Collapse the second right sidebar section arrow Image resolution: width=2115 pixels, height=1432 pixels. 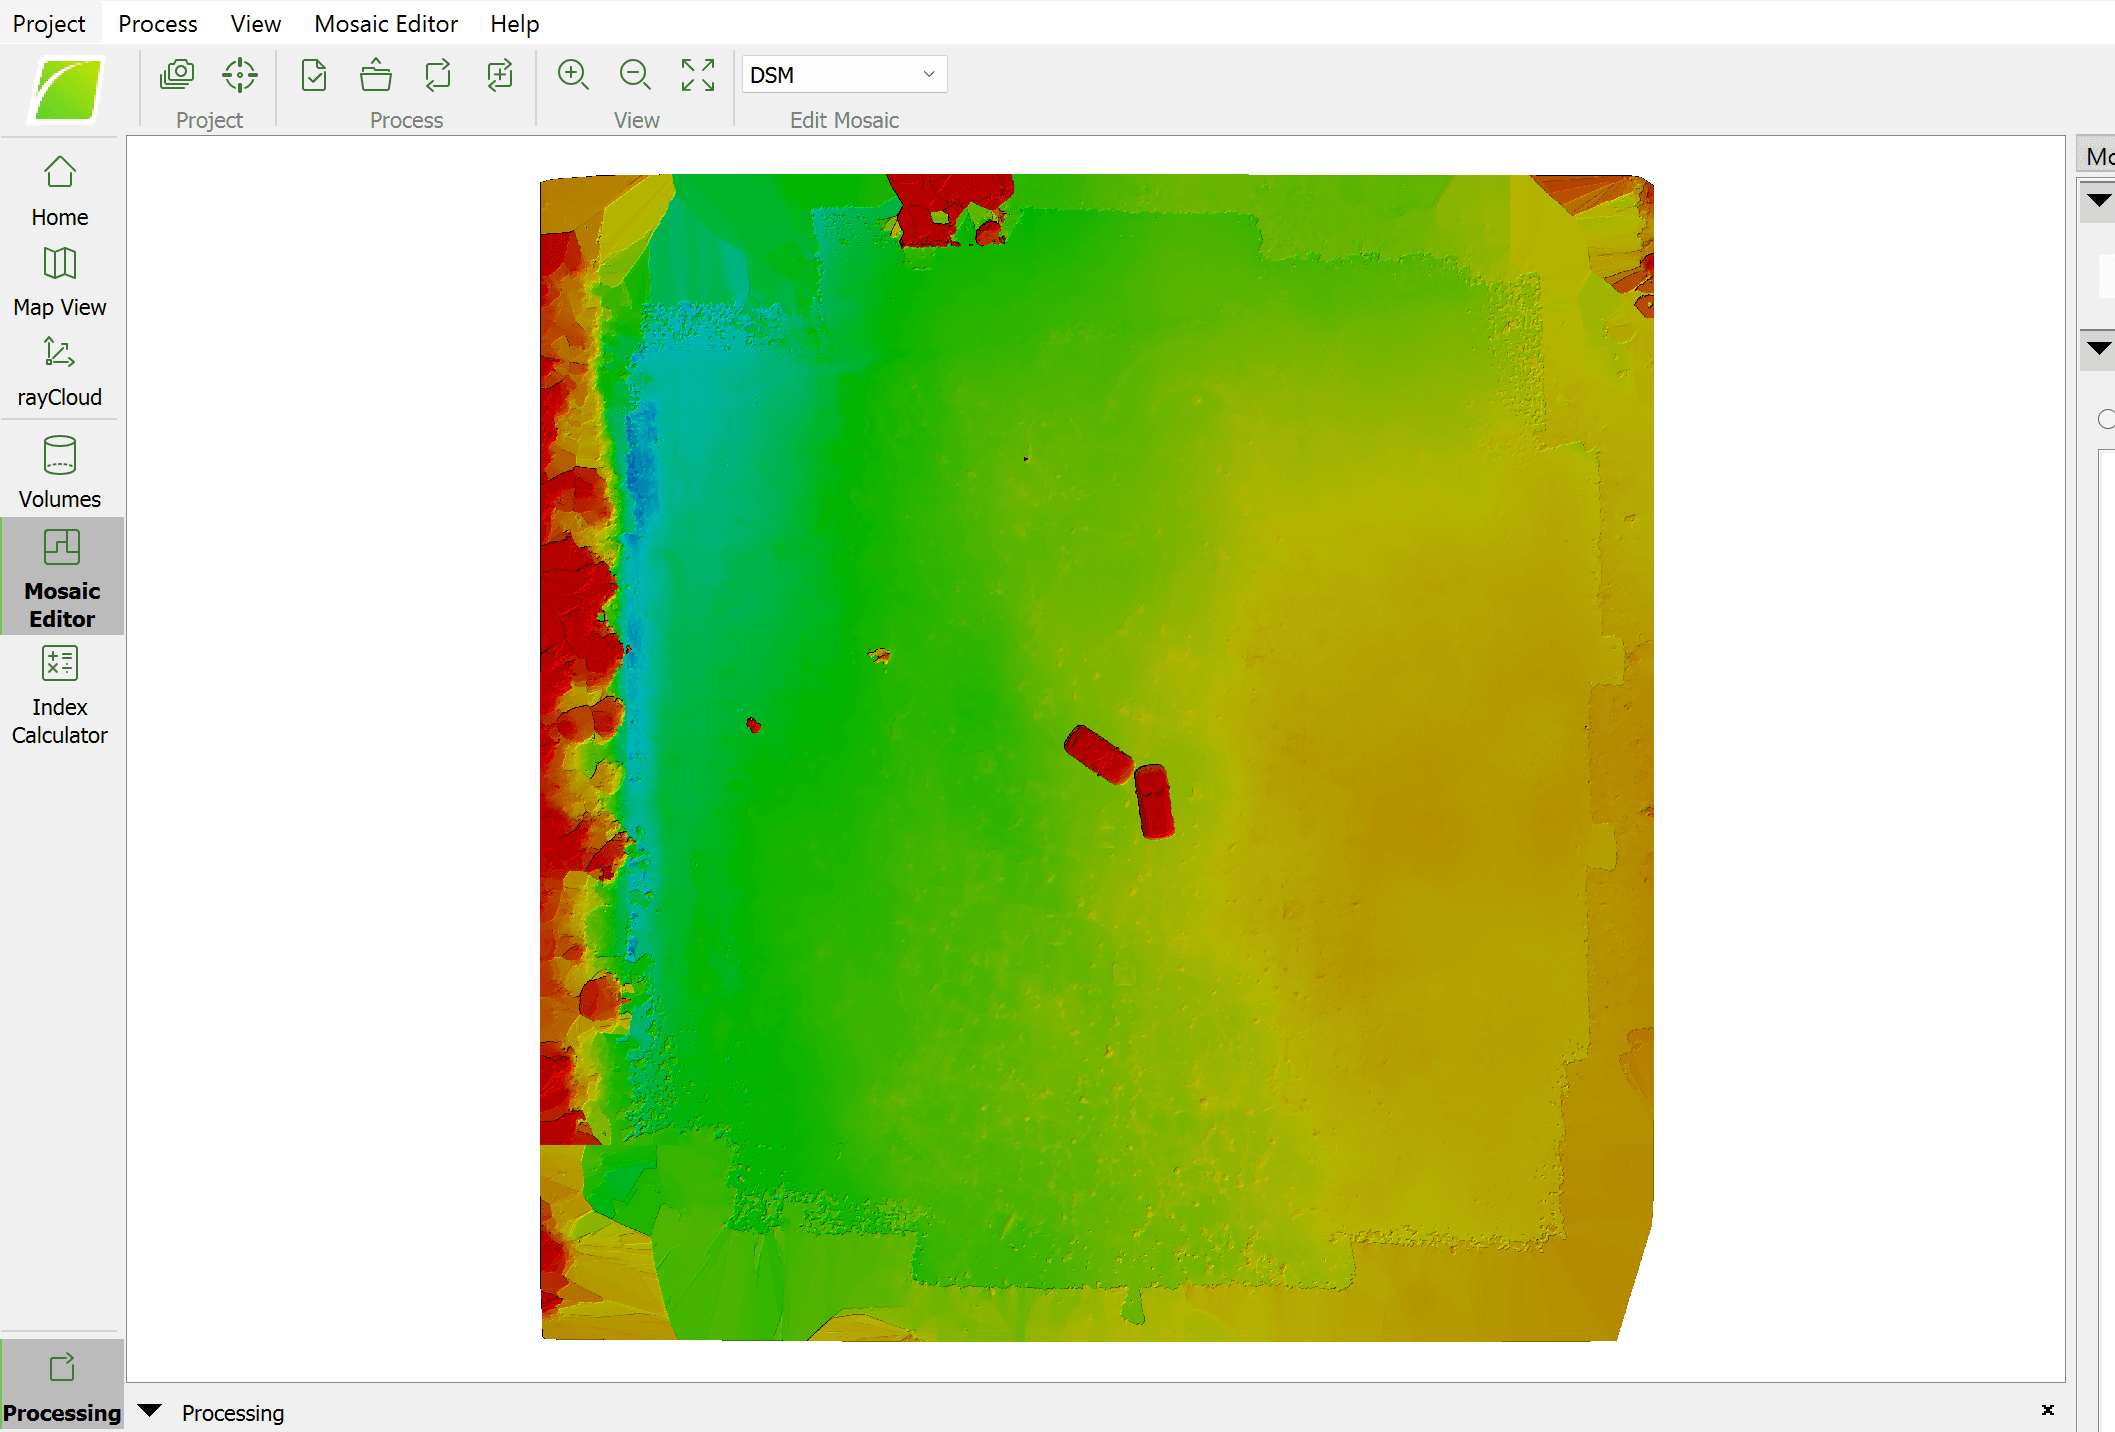(x=2099, y=348)
